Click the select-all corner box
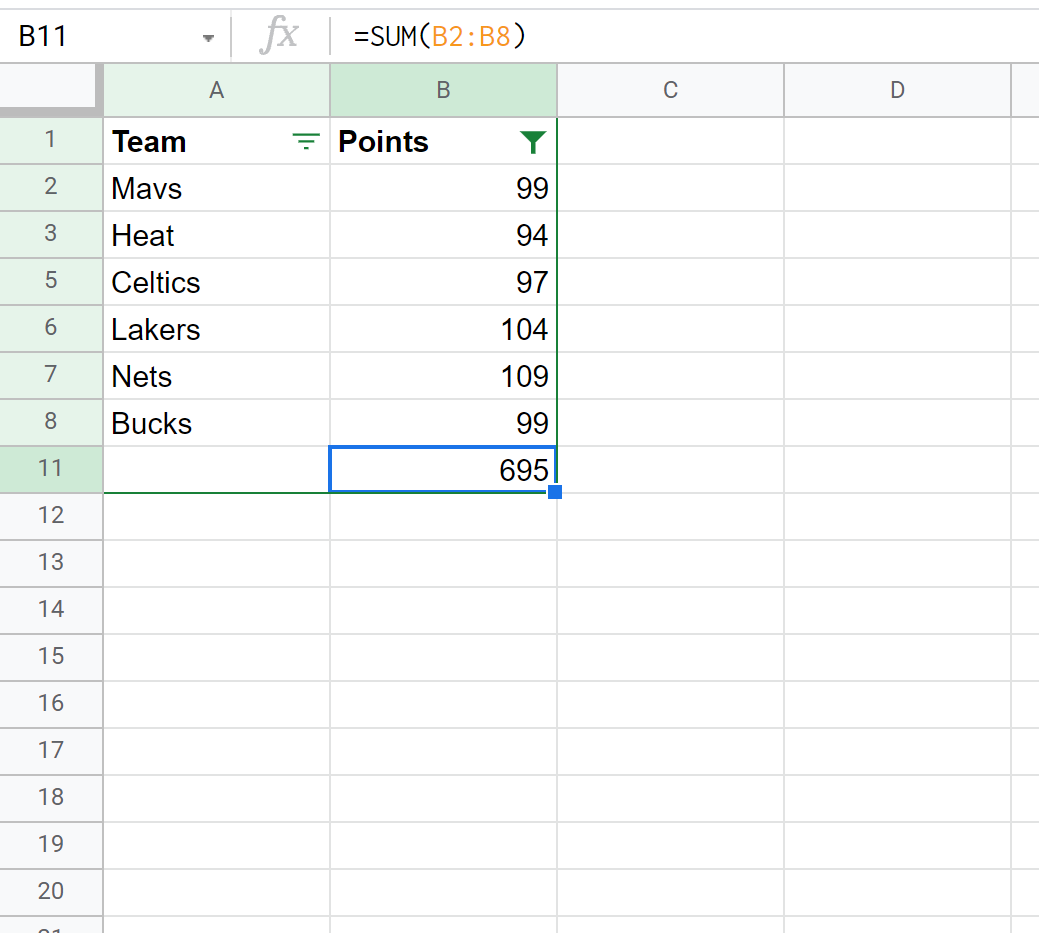 [51, 90]
